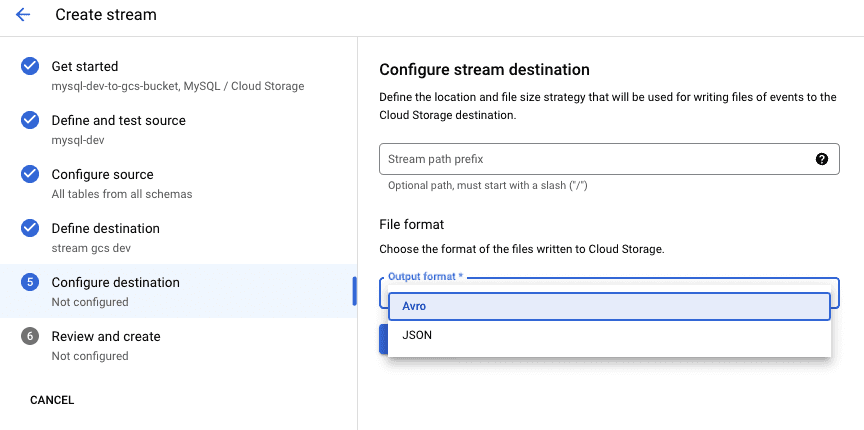This screenshot has height=430, width=864.
Task: Click the Configure source checkmark icon
Action: coord(30,174)
